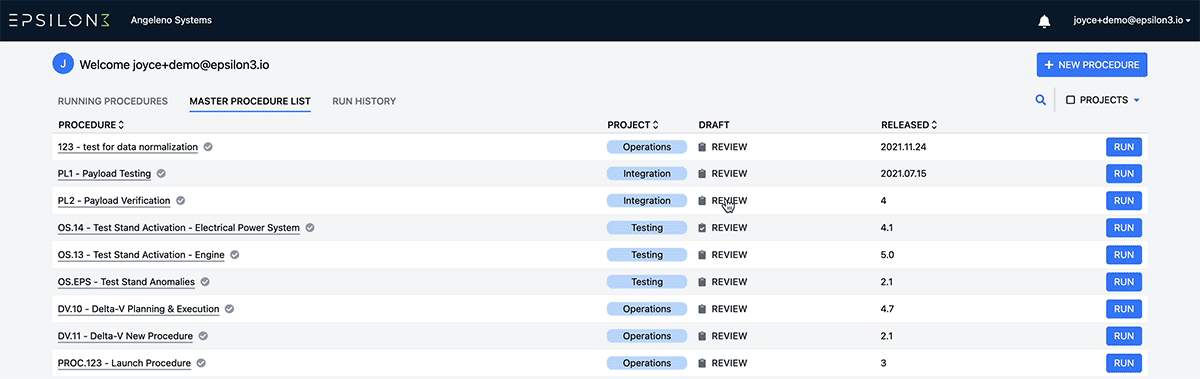Click Testing tag in OS.EPS row

pyautogui.click(x=647, y=282)
